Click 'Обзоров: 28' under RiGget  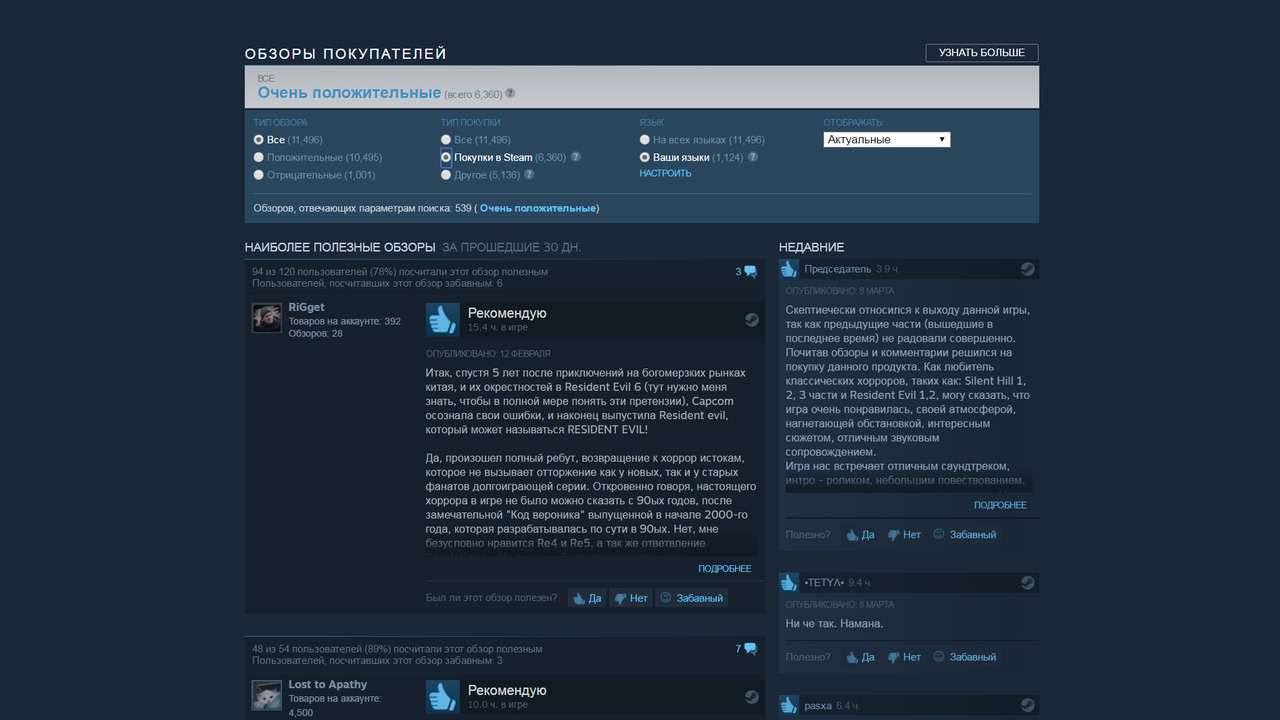click(x=315, y=333)
